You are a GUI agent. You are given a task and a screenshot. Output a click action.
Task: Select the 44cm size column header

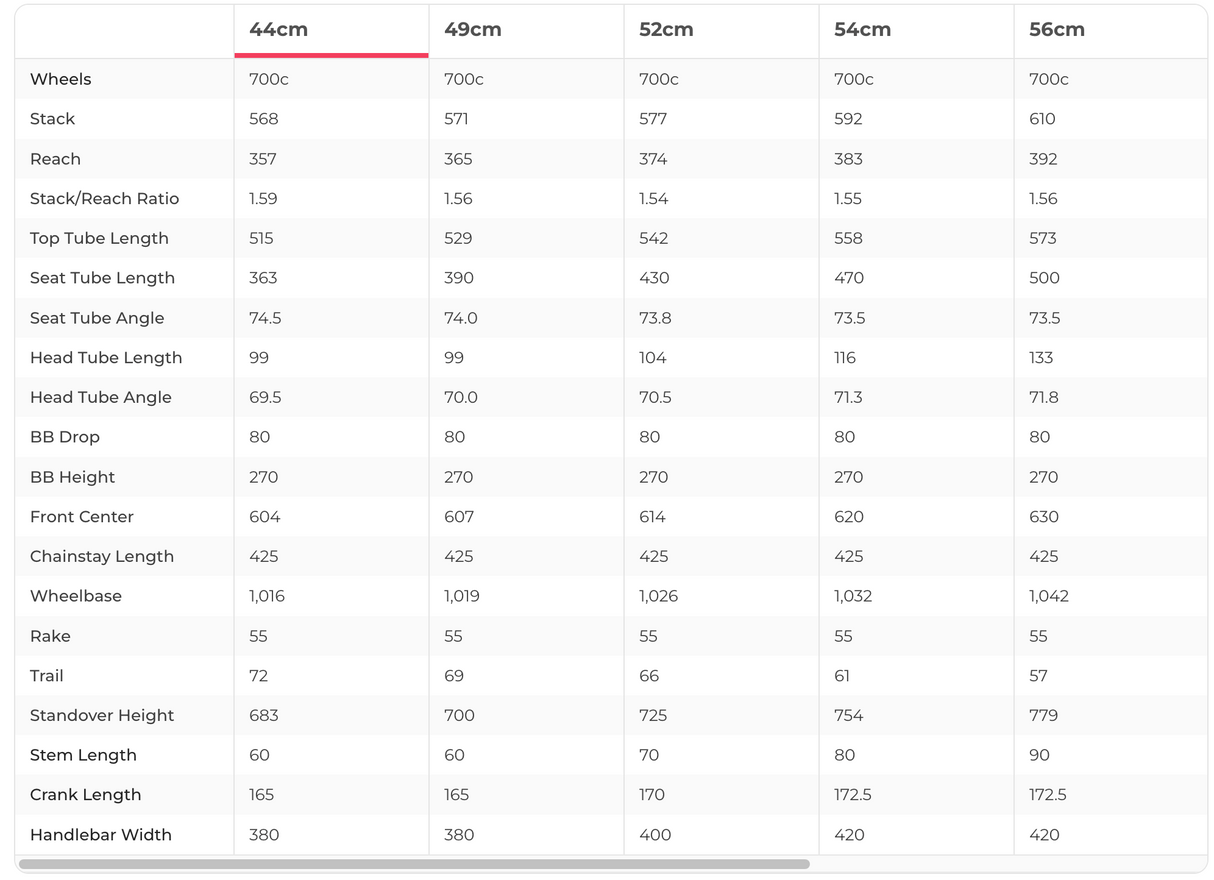point(279,30)
